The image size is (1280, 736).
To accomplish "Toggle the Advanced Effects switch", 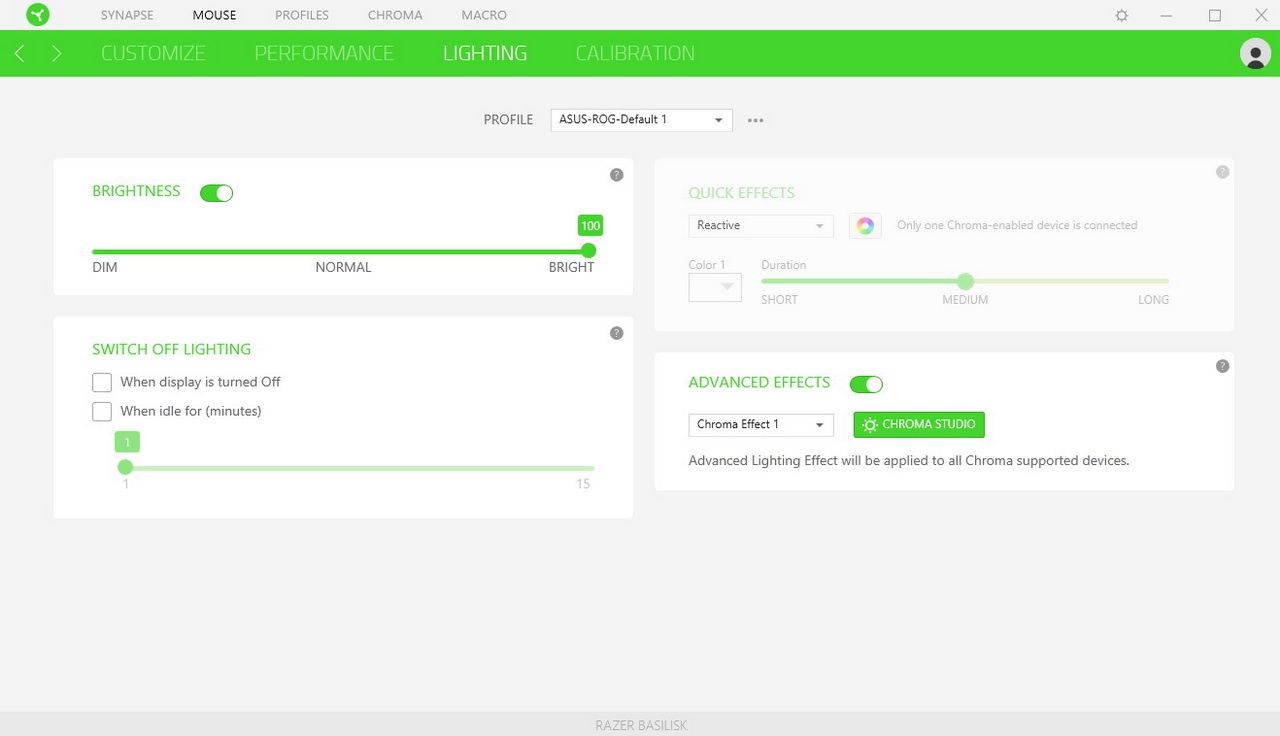I will coord(866,384).
